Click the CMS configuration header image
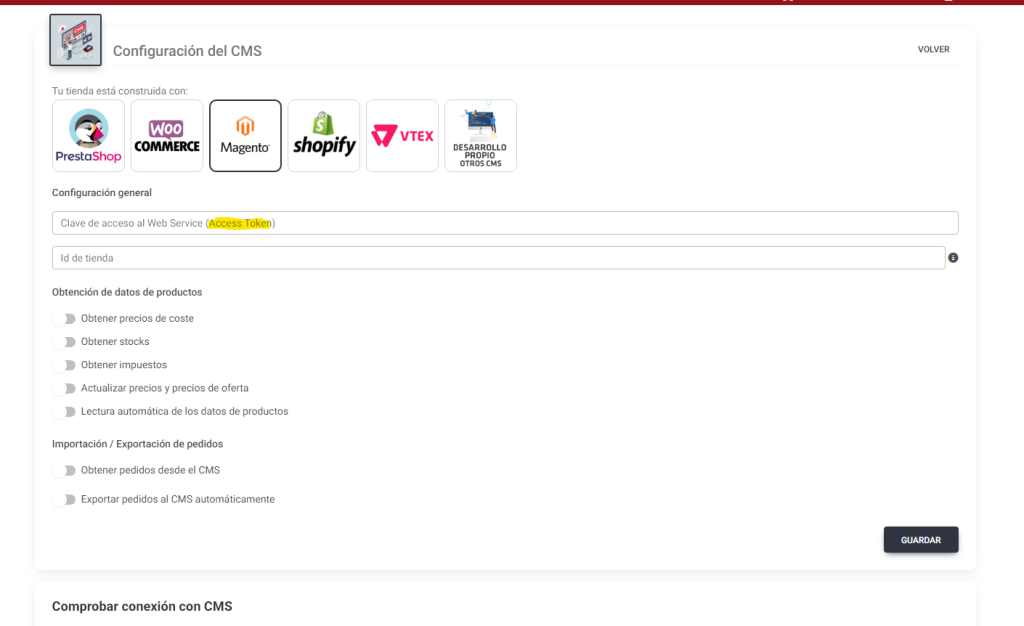1024x626 pixels. 75,40
